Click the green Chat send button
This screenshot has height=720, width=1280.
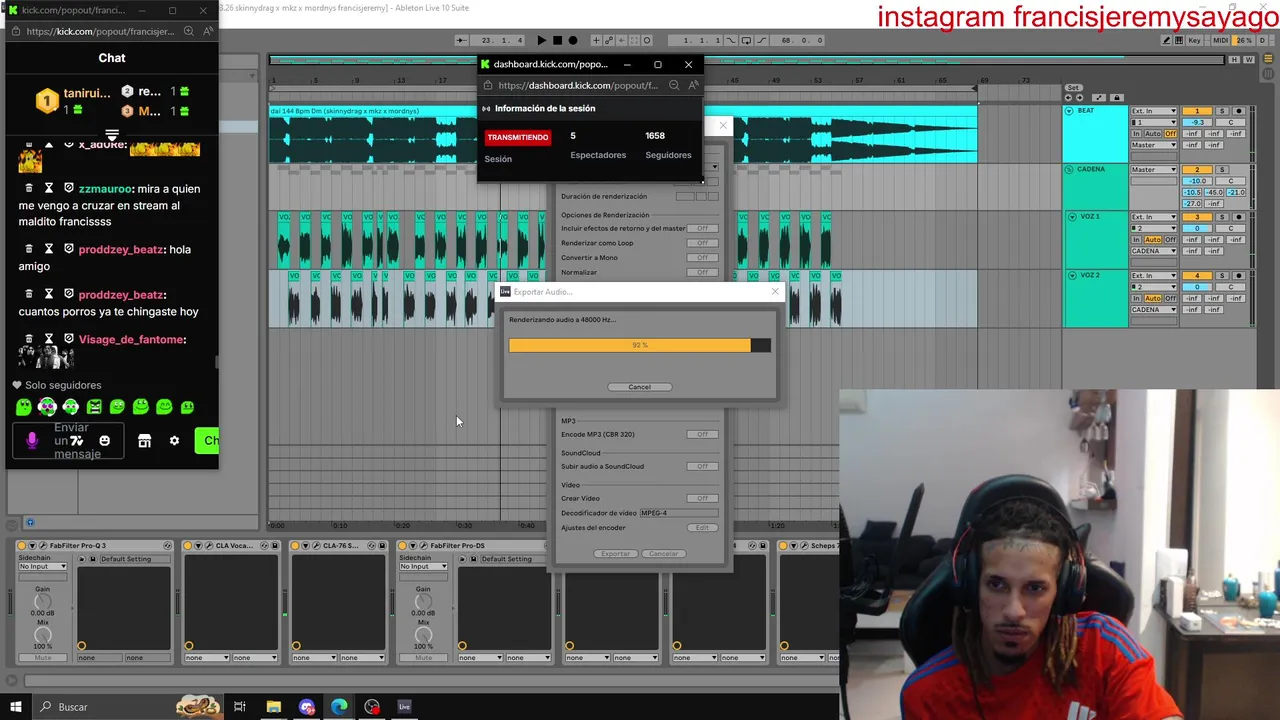pos(207,440)
